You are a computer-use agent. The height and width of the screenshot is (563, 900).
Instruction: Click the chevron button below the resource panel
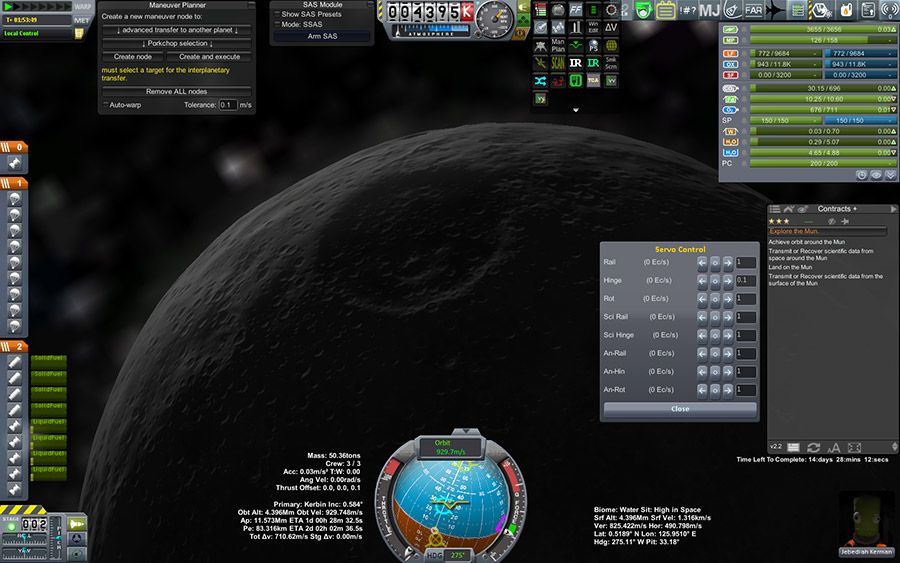pos(890,176)
